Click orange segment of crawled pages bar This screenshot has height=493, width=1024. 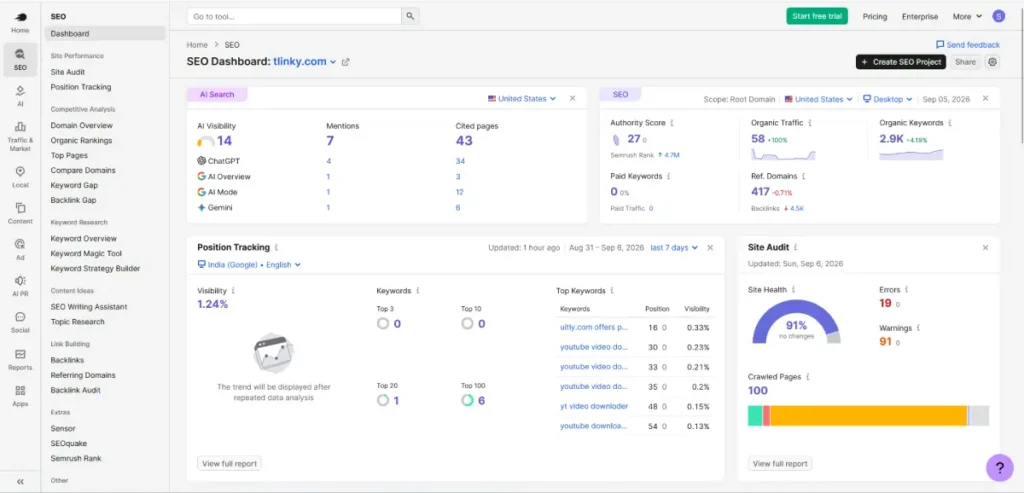[x=868, y=416]
